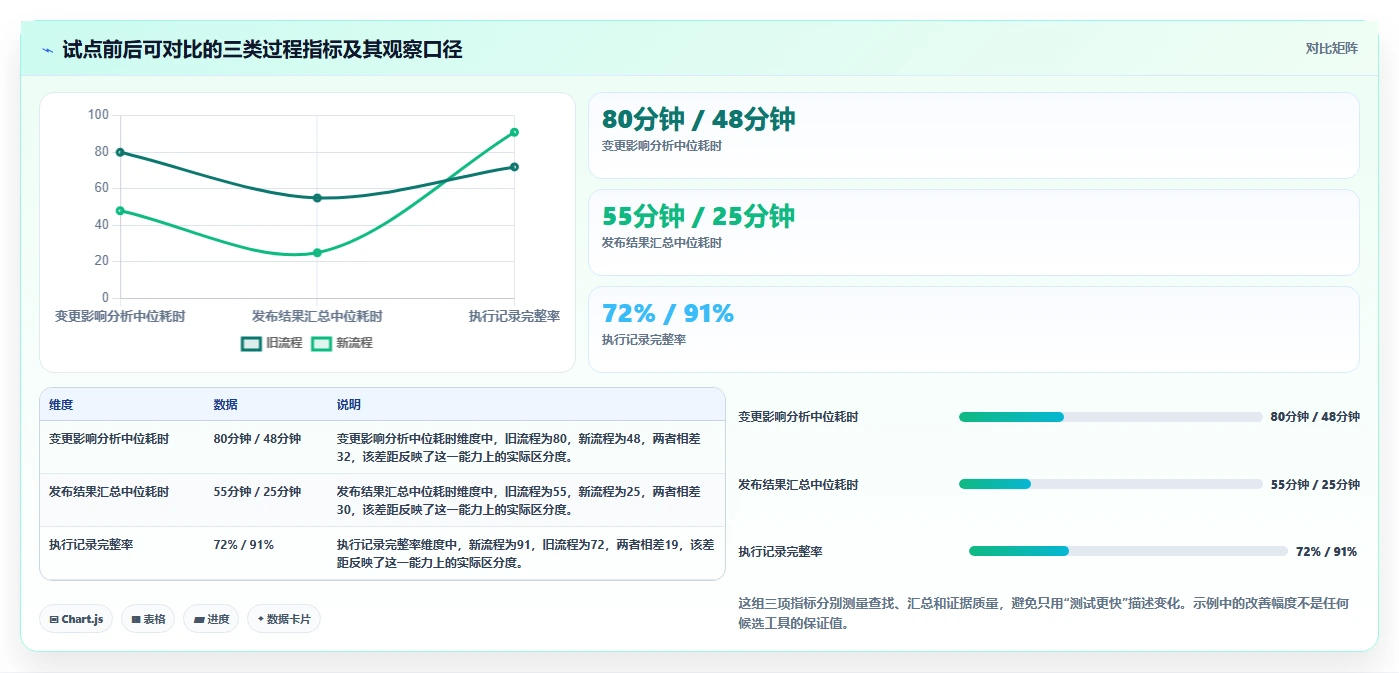Click the 旧流程 point for 发布结果汇总中位耗时
This screenshot has height=673, width=1399.
click(x=317, y=198)
